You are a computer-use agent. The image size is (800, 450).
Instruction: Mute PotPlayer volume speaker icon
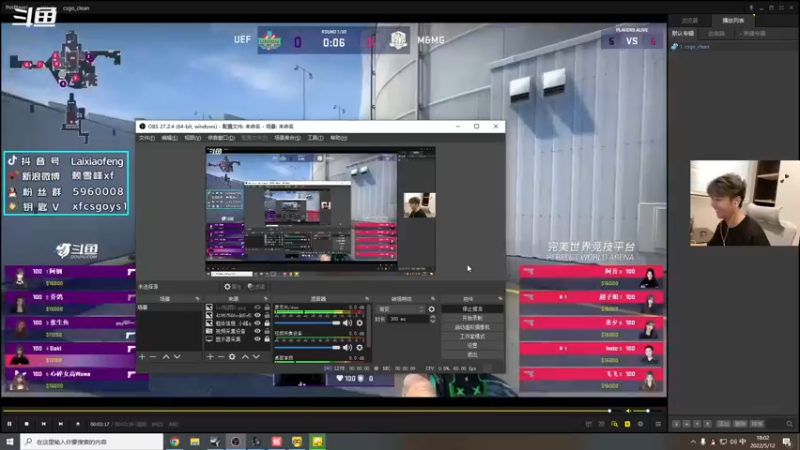(x=628, y=411)
